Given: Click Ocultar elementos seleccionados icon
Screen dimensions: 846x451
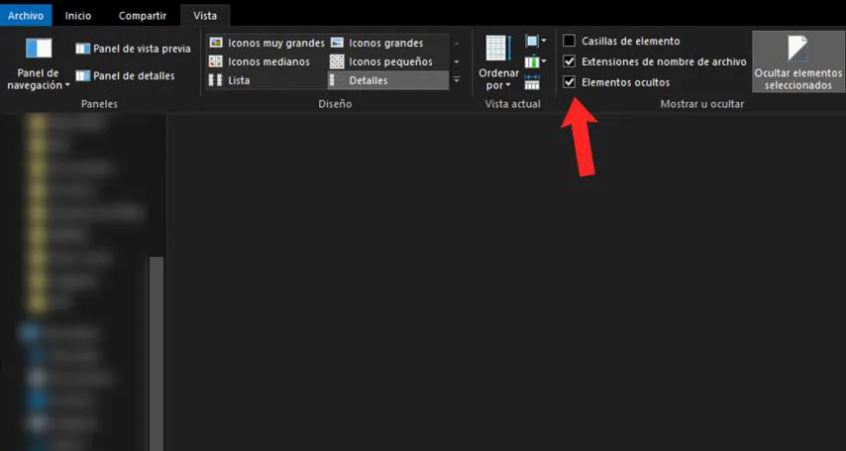Looking at the screenshot, I should (797, 49).
